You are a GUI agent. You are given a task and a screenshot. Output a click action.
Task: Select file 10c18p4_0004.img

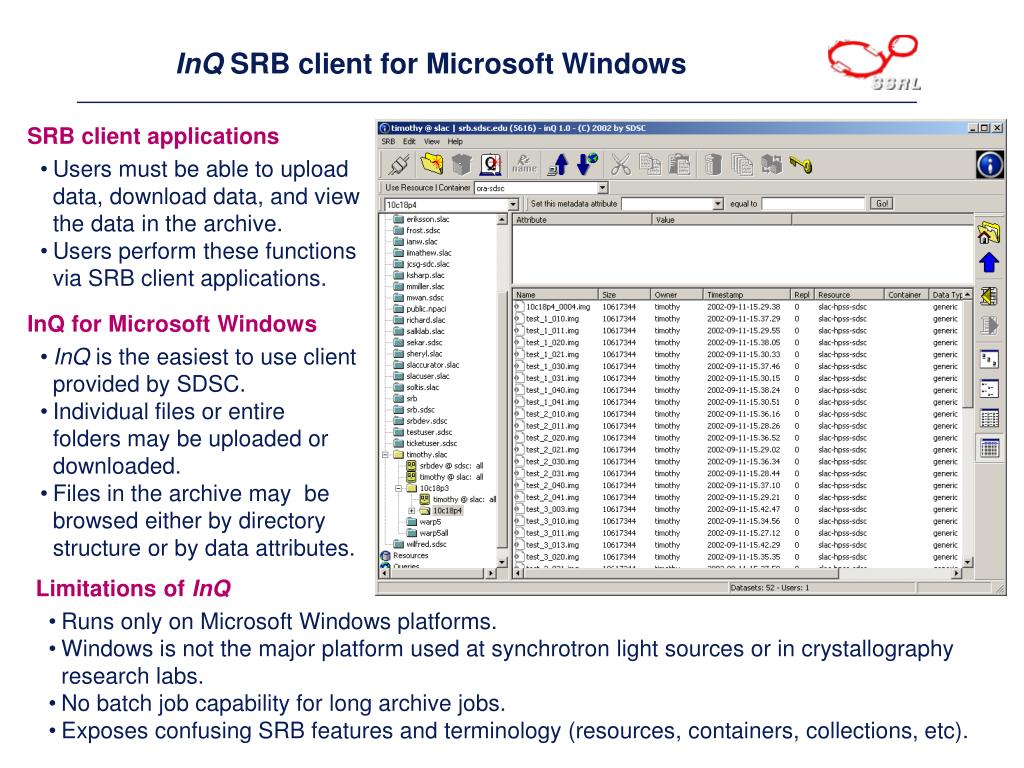[x=558, y=307]
